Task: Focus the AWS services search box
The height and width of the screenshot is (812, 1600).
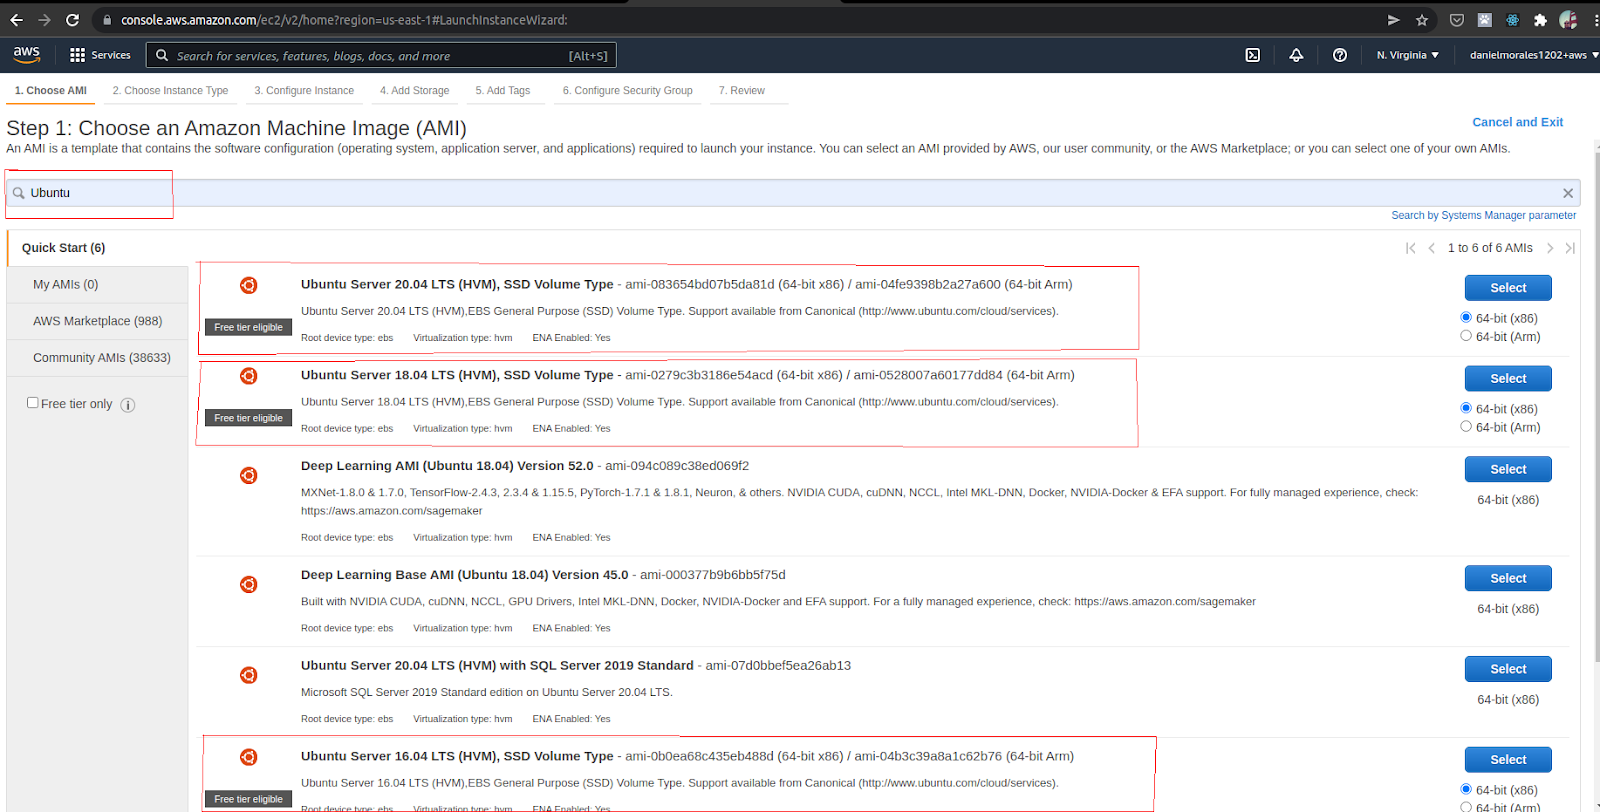Action: (381, 55)
